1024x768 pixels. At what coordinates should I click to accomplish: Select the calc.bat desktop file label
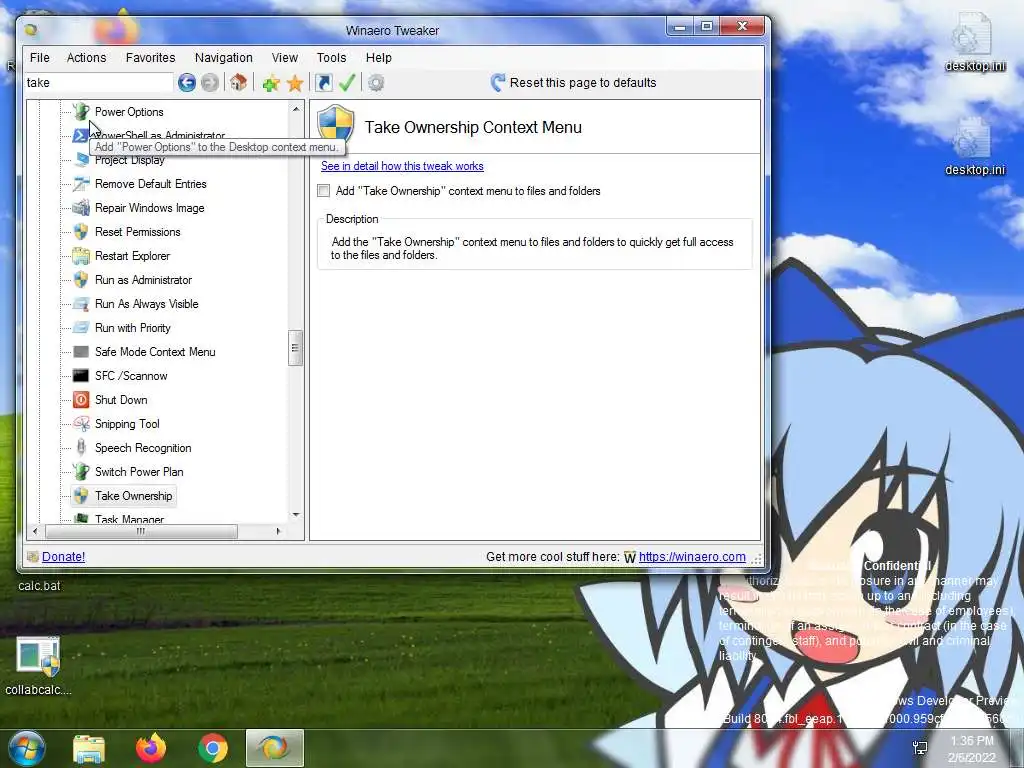point(39,586)
